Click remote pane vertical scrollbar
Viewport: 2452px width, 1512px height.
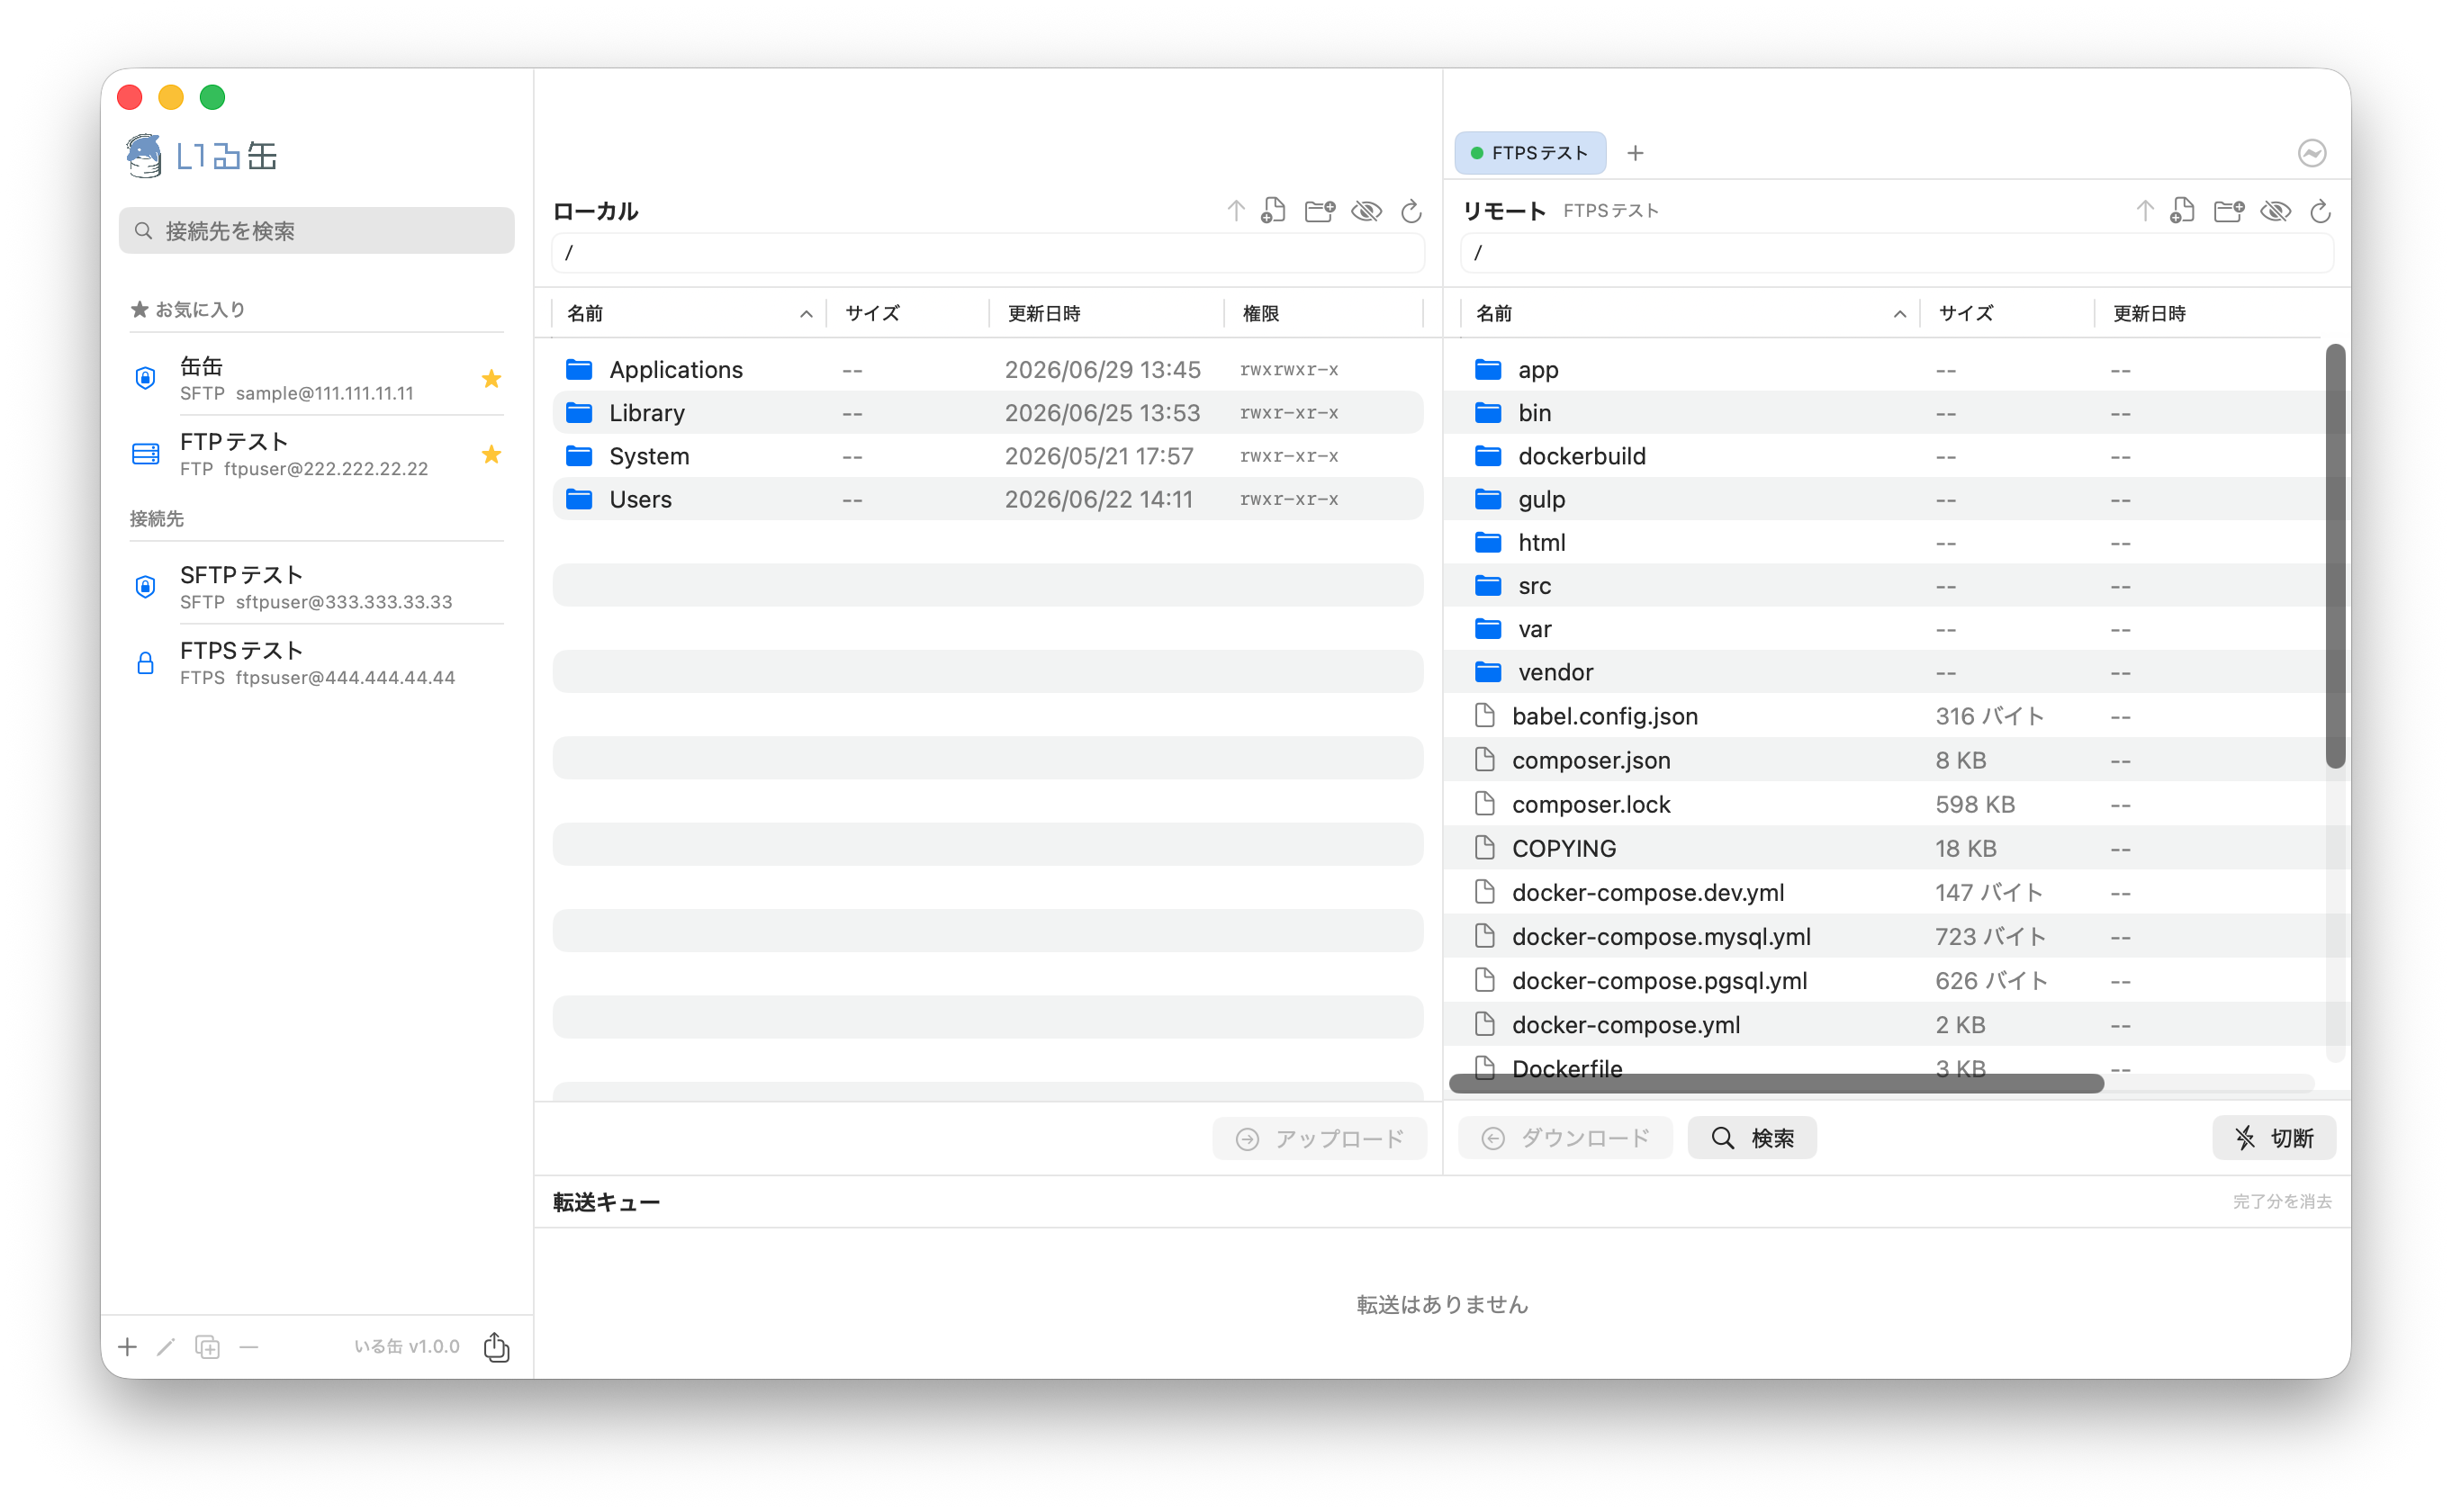[x=2335, y=556]
